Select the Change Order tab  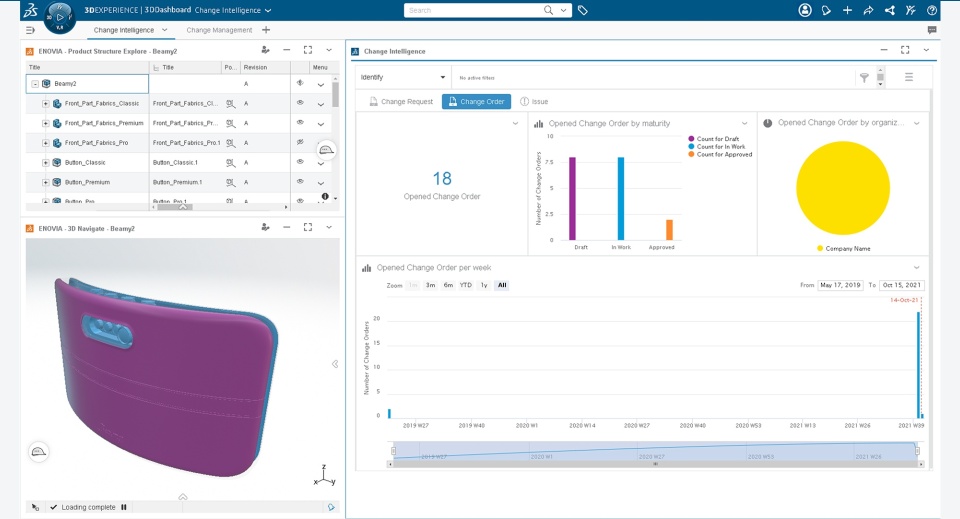click(476, 102)
